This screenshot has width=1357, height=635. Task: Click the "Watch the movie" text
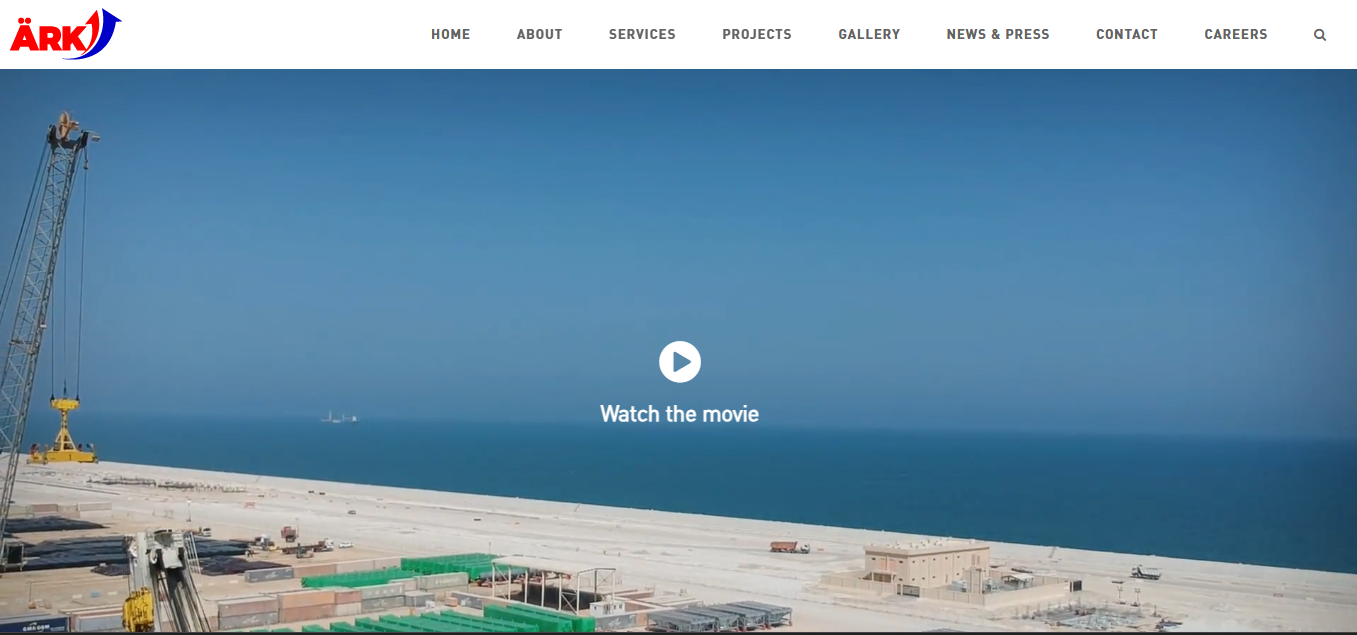(x=679, y=414)
